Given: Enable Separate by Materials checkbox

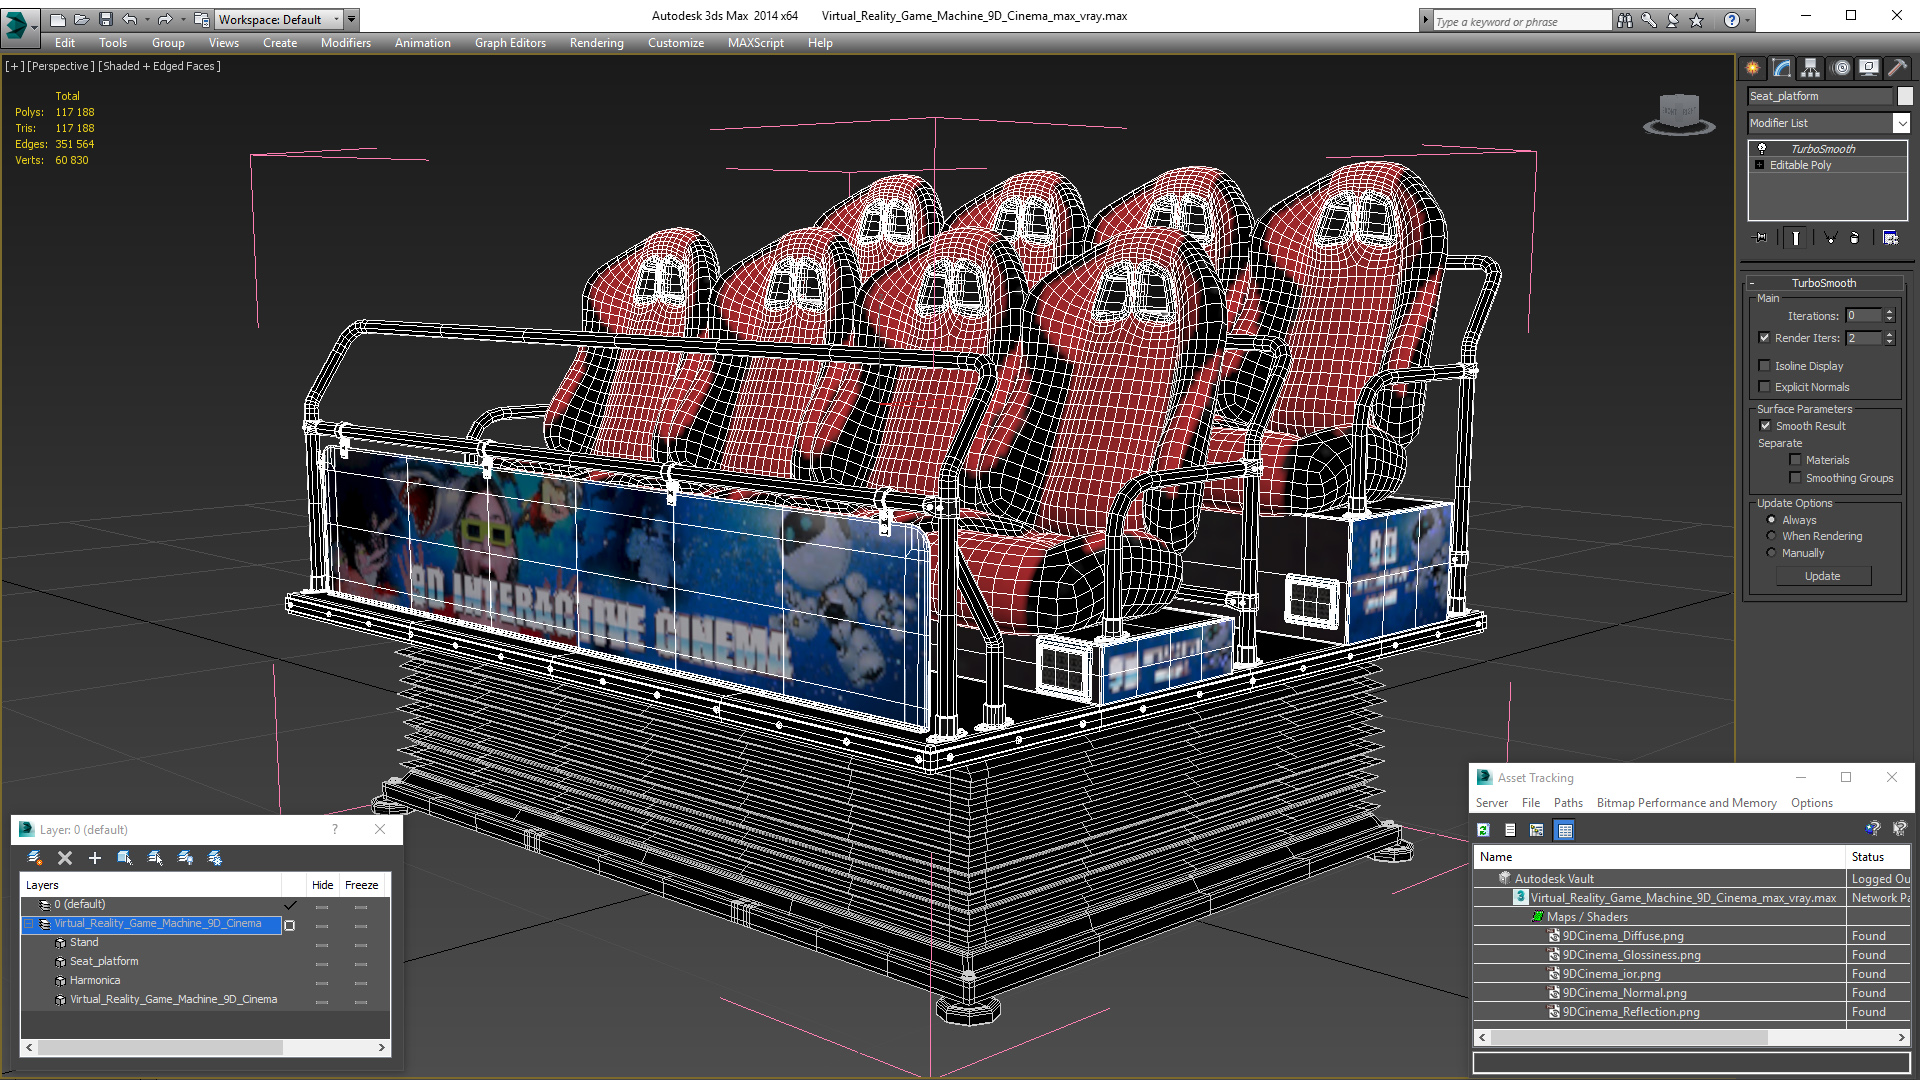Looking at the screenshot, I should (x=1796, y=460).
